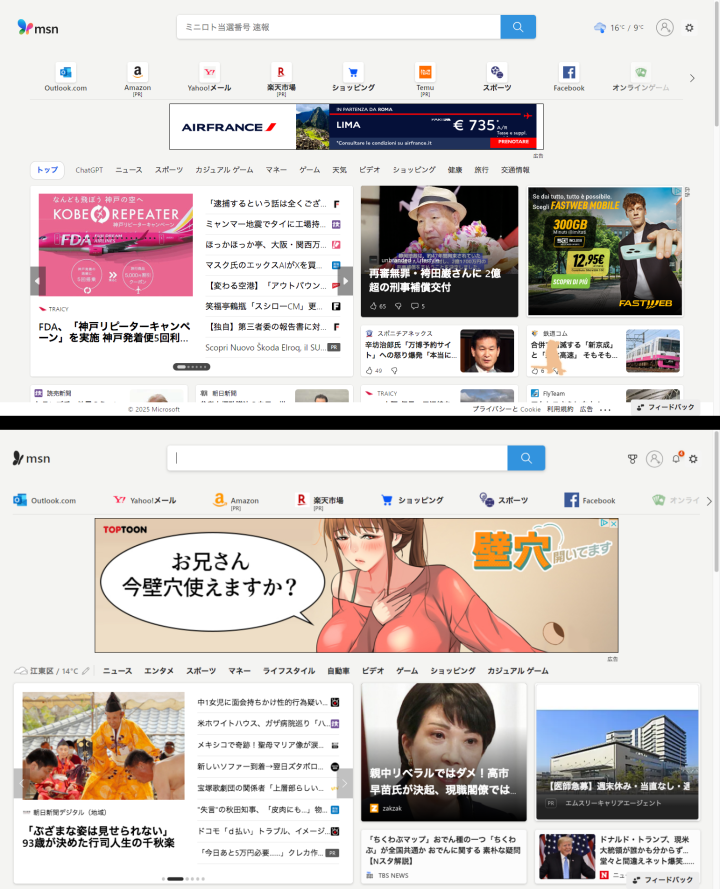Open the プライバシーと Cookie link
720x889 pixels.
pyautogui.click(x=506, y=409)
